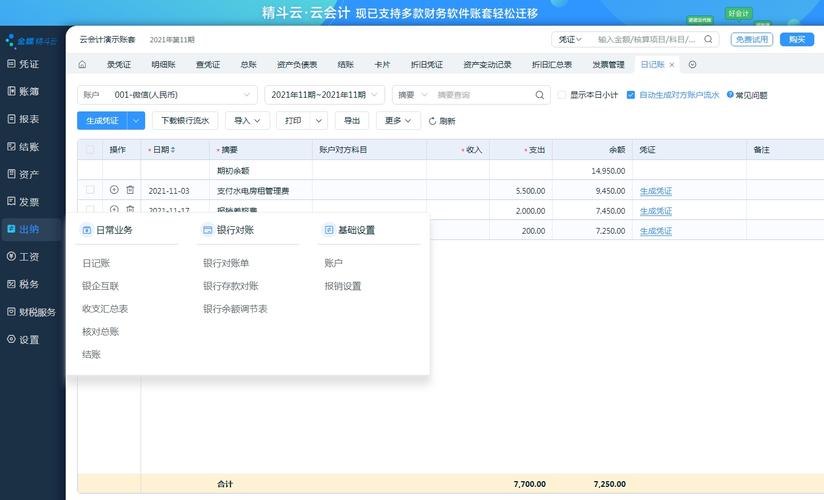Switch to the 录凭证 tab

tap(119, 64)
